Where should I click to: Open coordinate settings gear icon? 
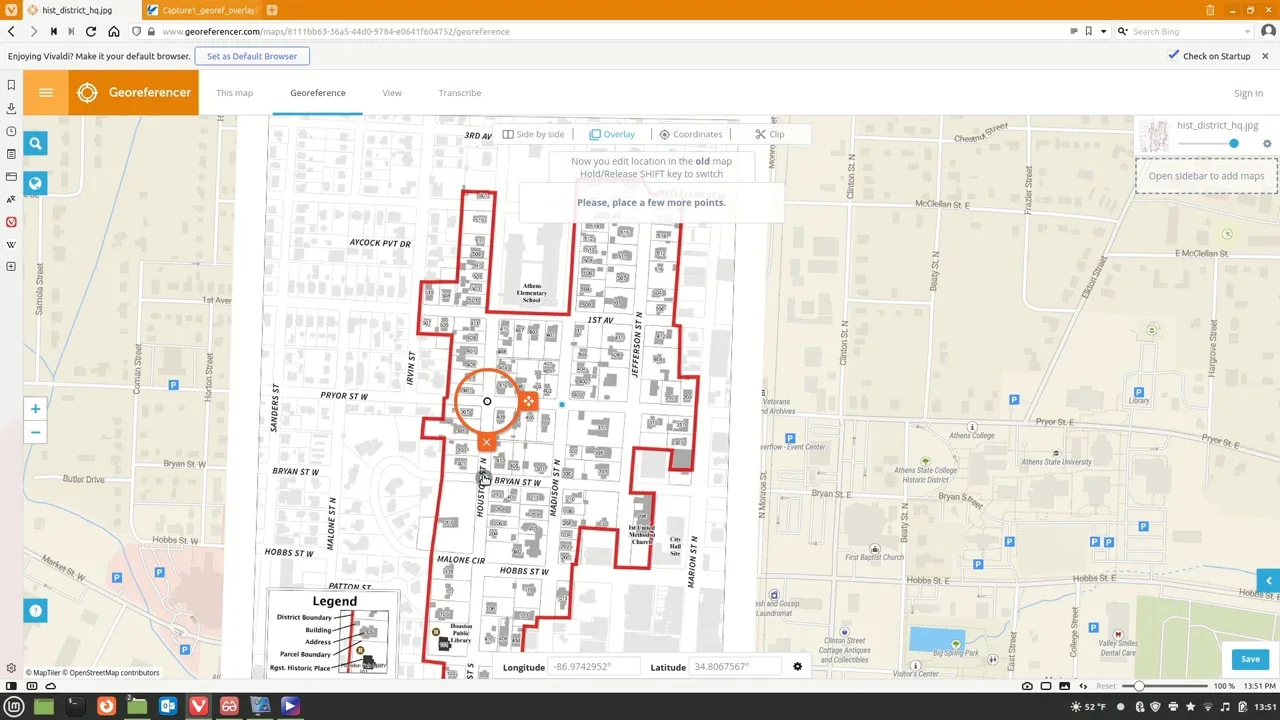coord(797,667)
